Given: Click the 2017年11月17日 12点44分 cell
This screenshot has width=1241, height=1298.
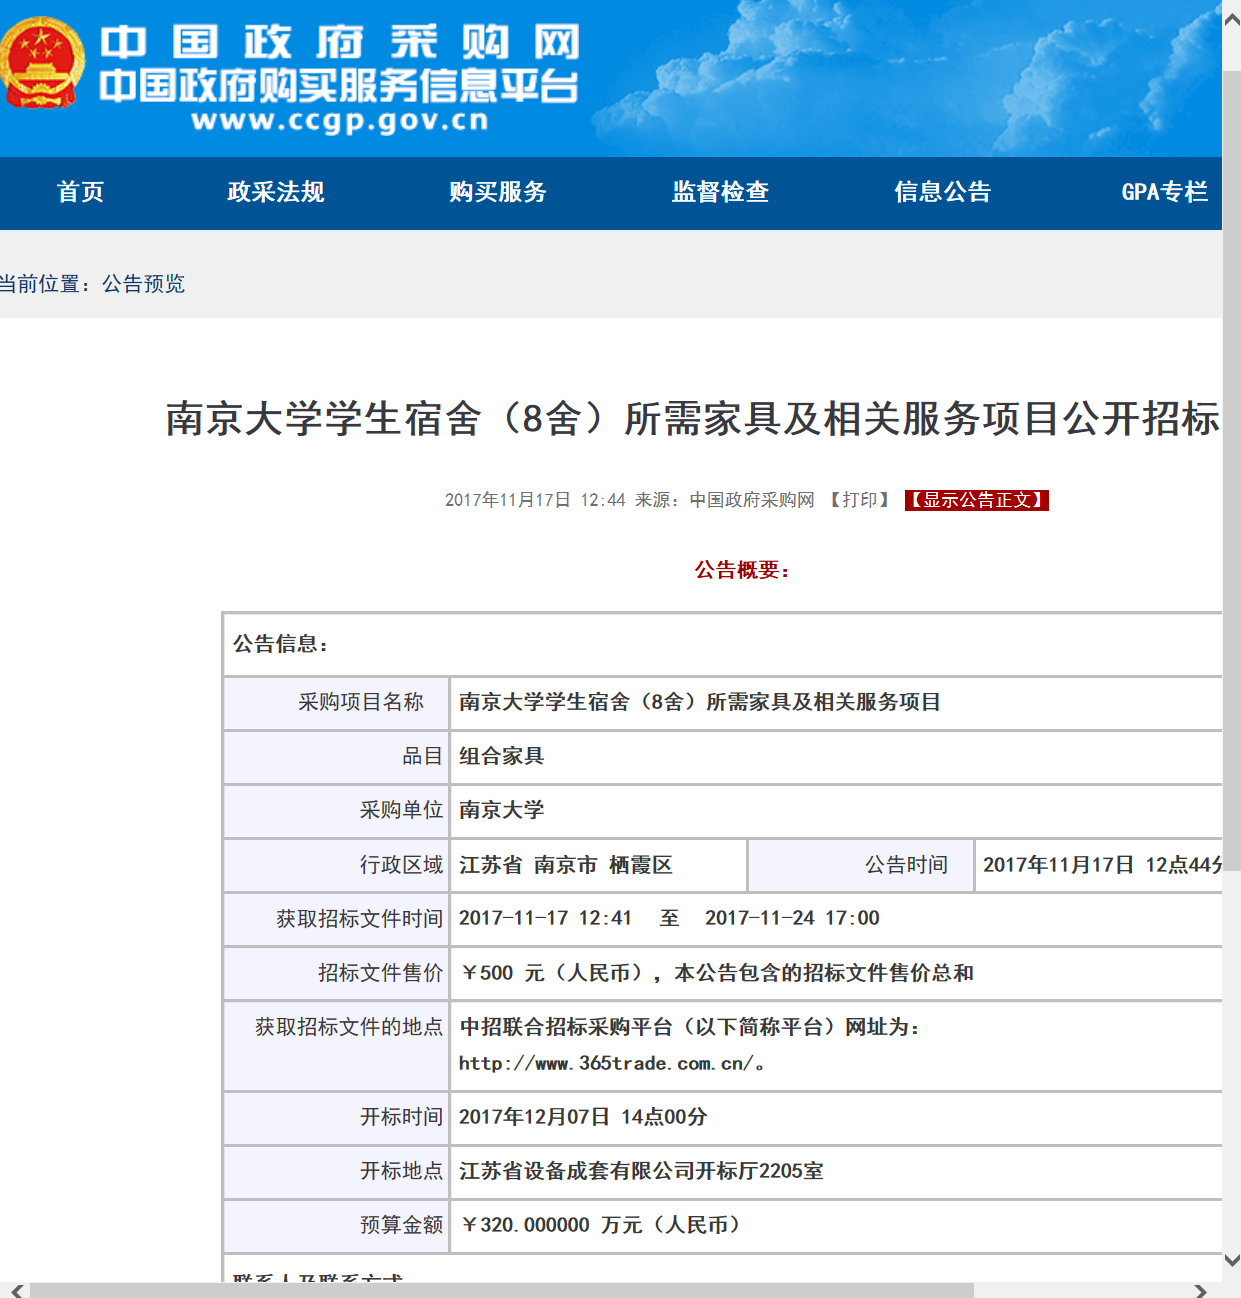Looking at the screenshot, I should pos(1099,865).
